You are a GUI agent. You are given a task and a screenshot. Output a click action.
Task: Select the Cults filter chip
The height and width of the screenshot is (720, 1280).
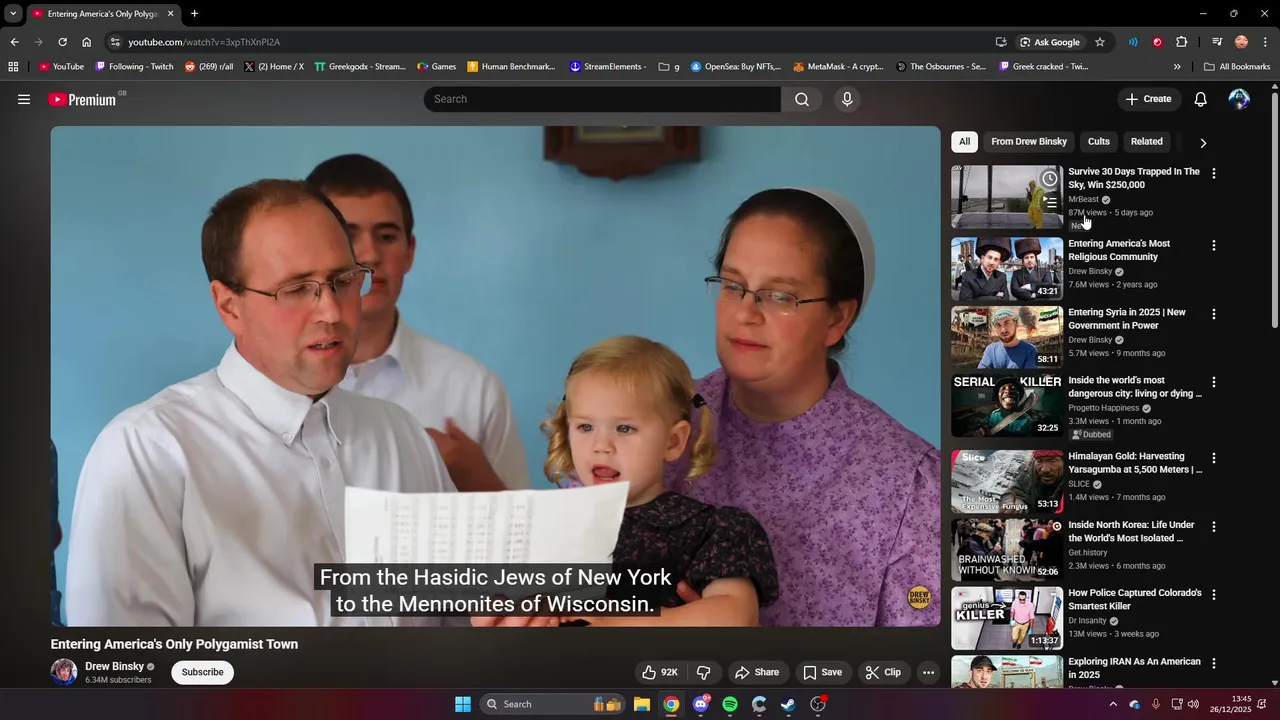coord(1099,142)
